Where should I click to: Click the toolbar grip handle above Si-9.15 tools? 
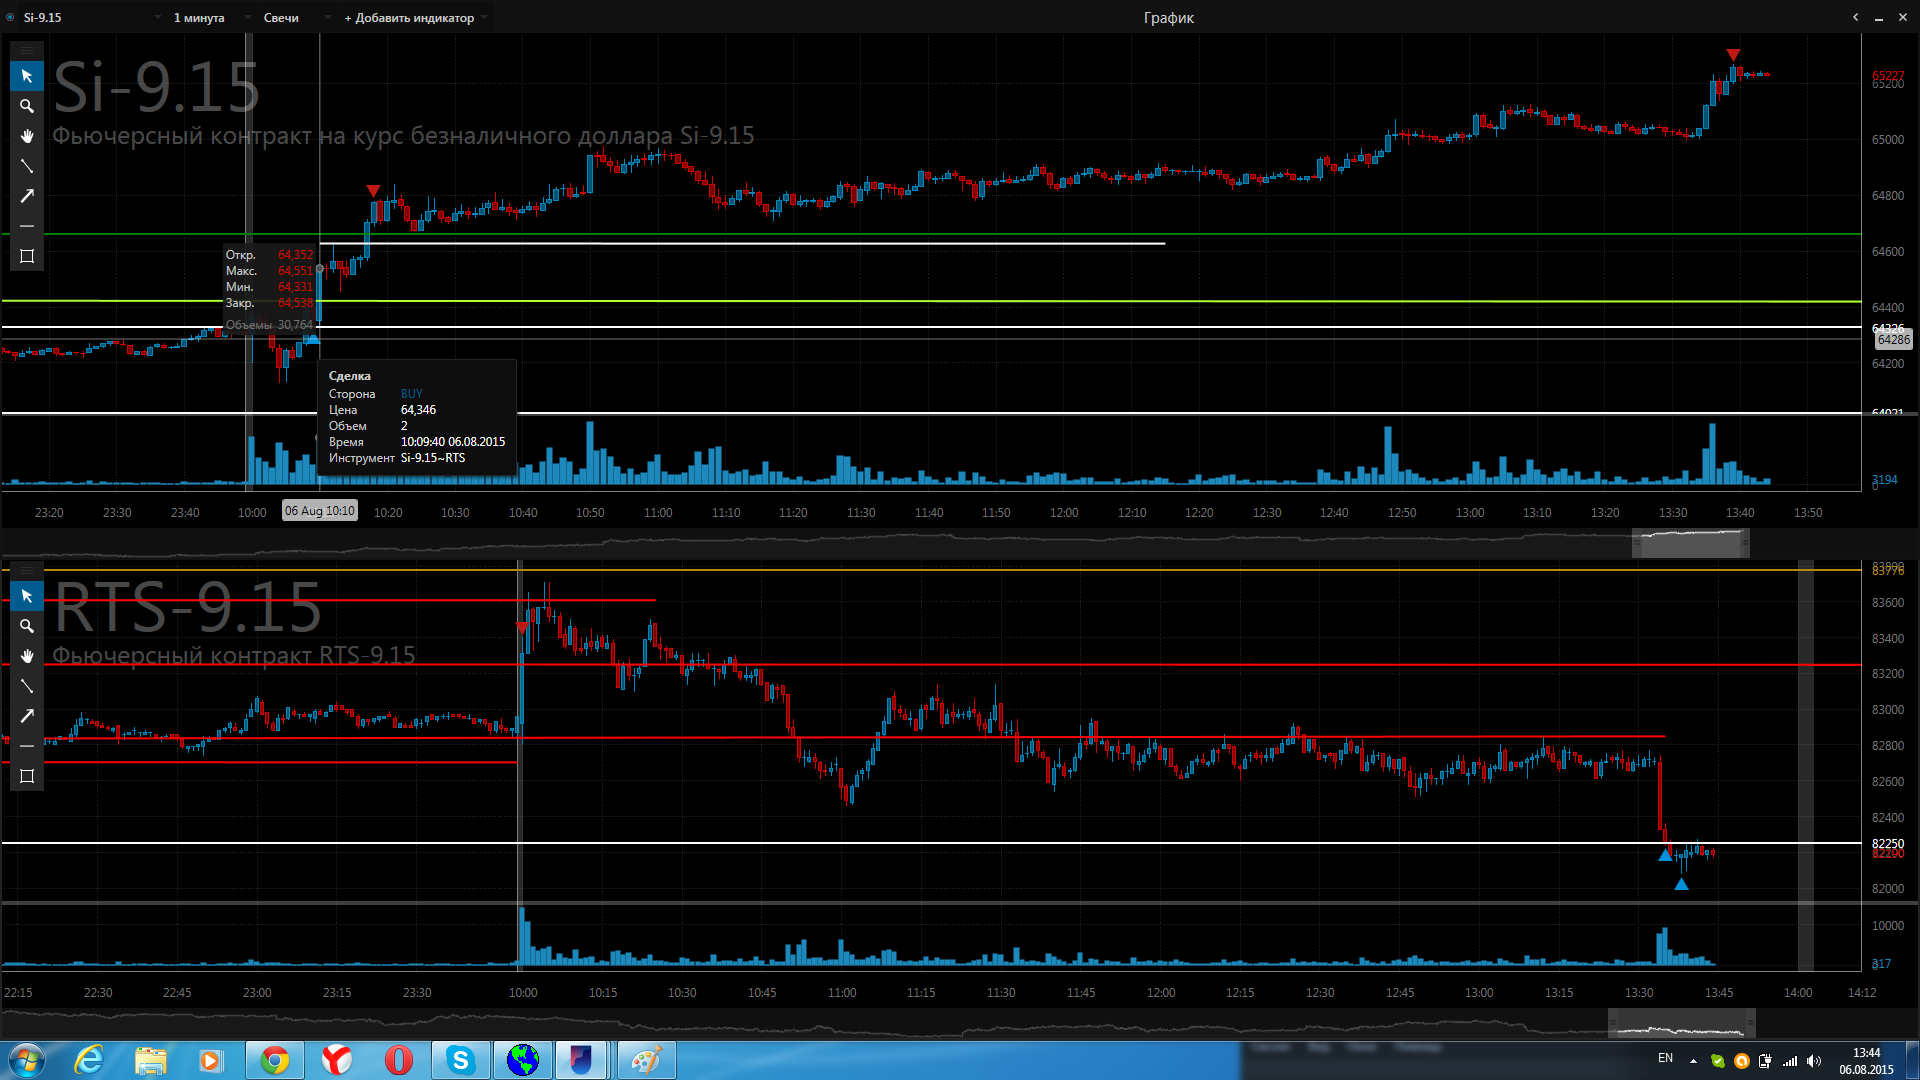point(27,50)
